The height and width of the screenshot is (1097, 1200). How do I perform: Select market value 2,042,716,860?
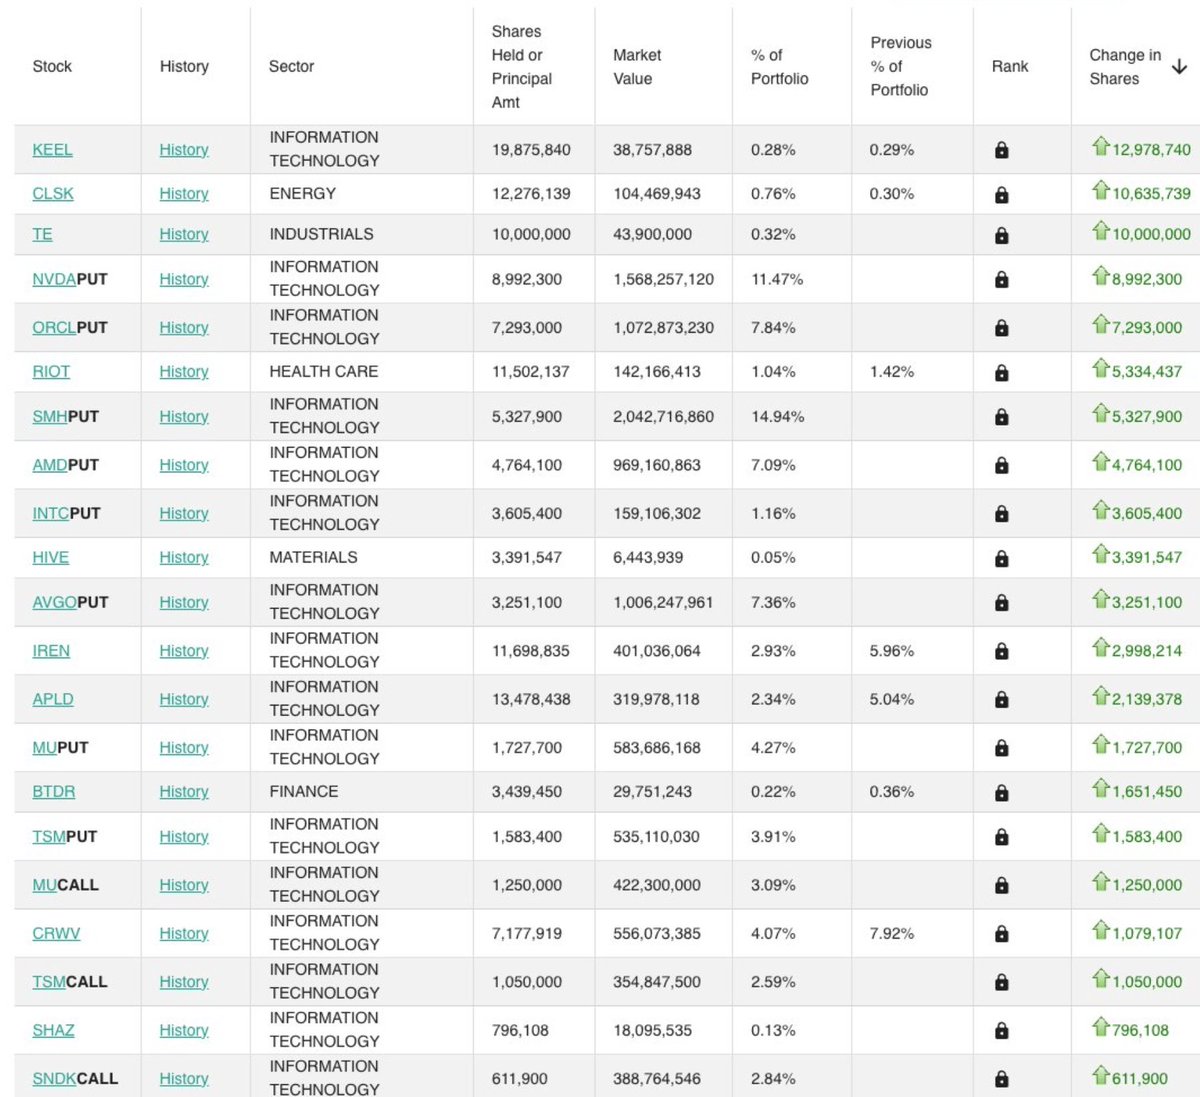[663, 417]
